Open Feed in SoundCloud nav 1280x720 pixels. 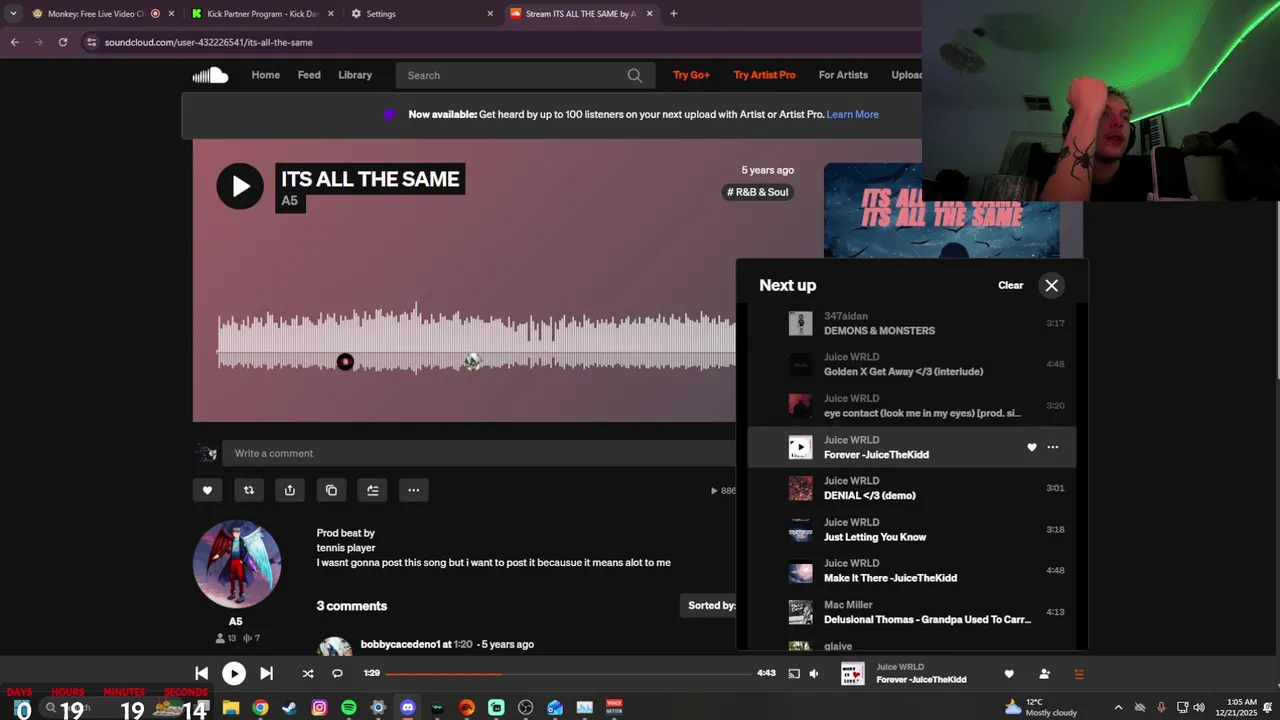click(x=309, y=75)
